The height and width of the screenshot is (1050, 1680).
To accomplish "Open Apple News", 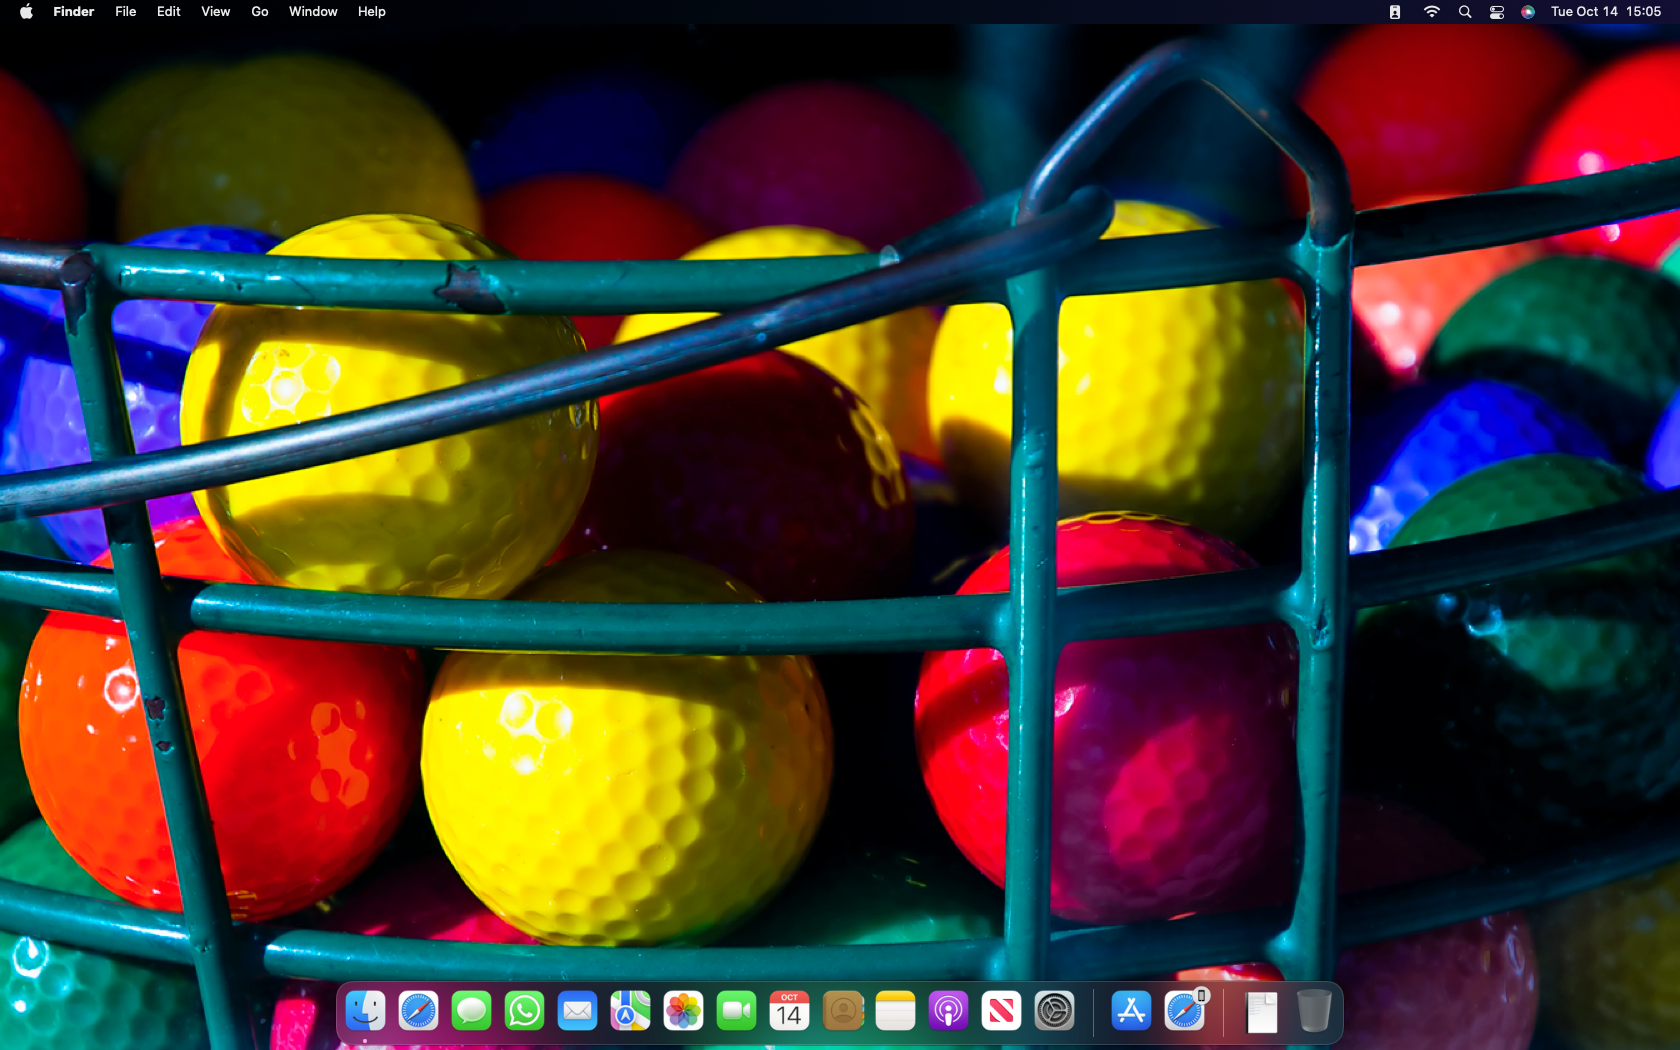I will (x=1001, y=1011).
